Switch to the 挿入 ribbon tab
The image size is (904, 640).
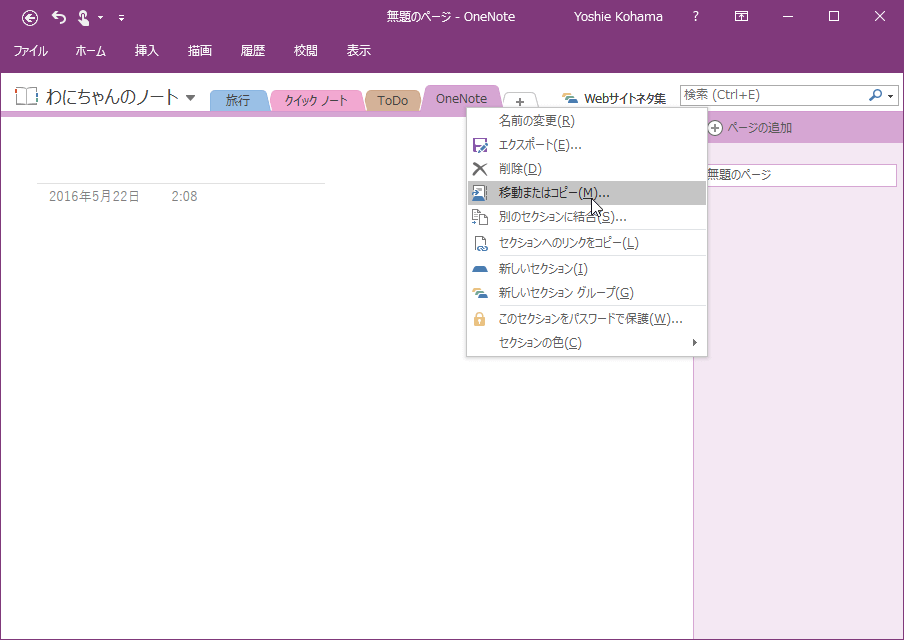click(x=146, y=51)
